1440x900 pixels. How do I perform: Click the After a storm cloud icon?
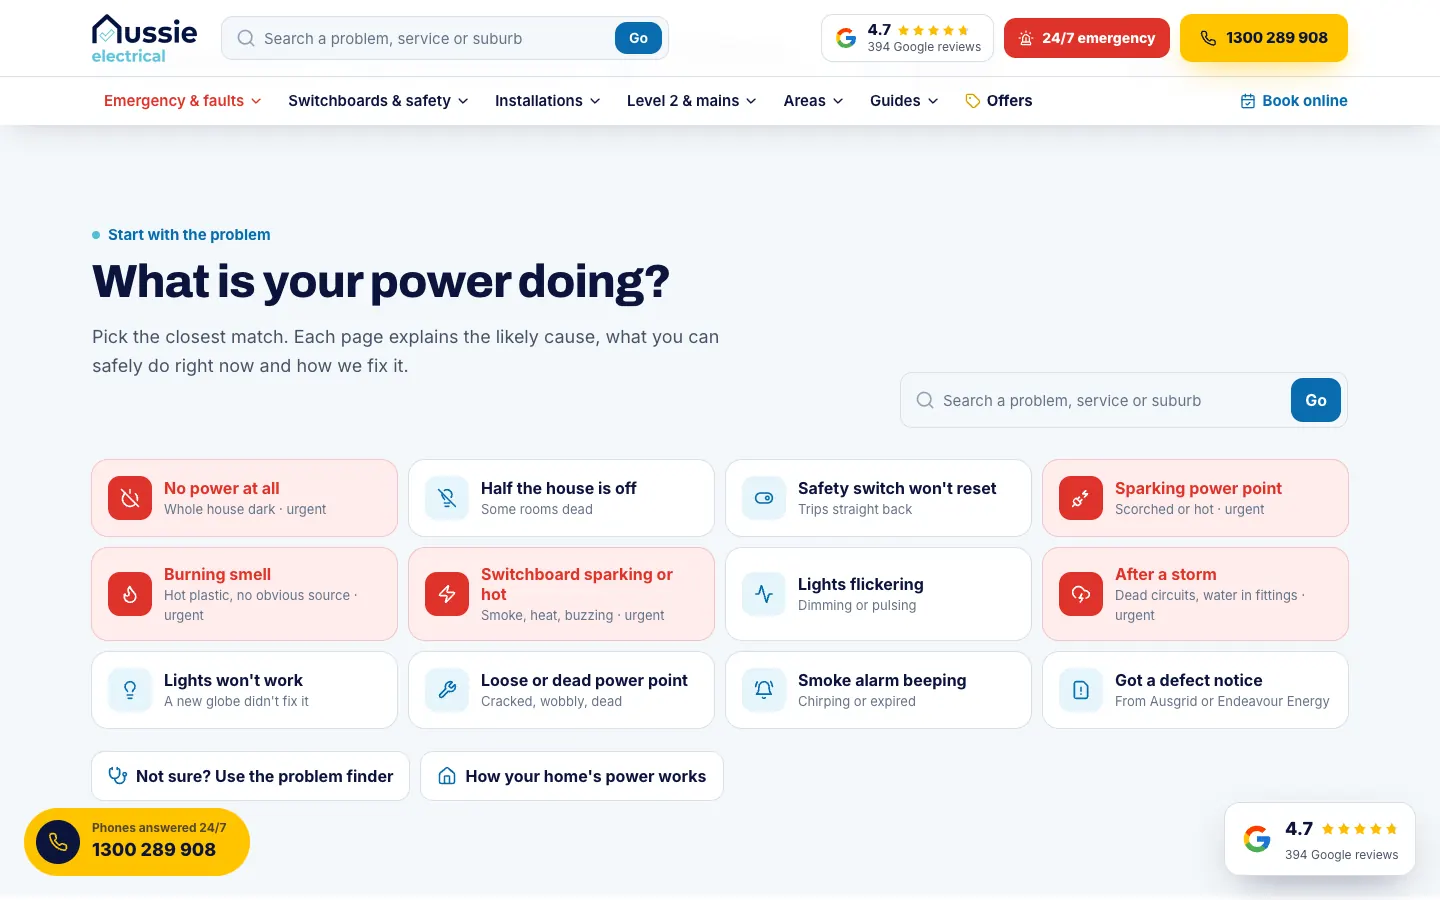pyautogui.click(x=1081, y=594)
